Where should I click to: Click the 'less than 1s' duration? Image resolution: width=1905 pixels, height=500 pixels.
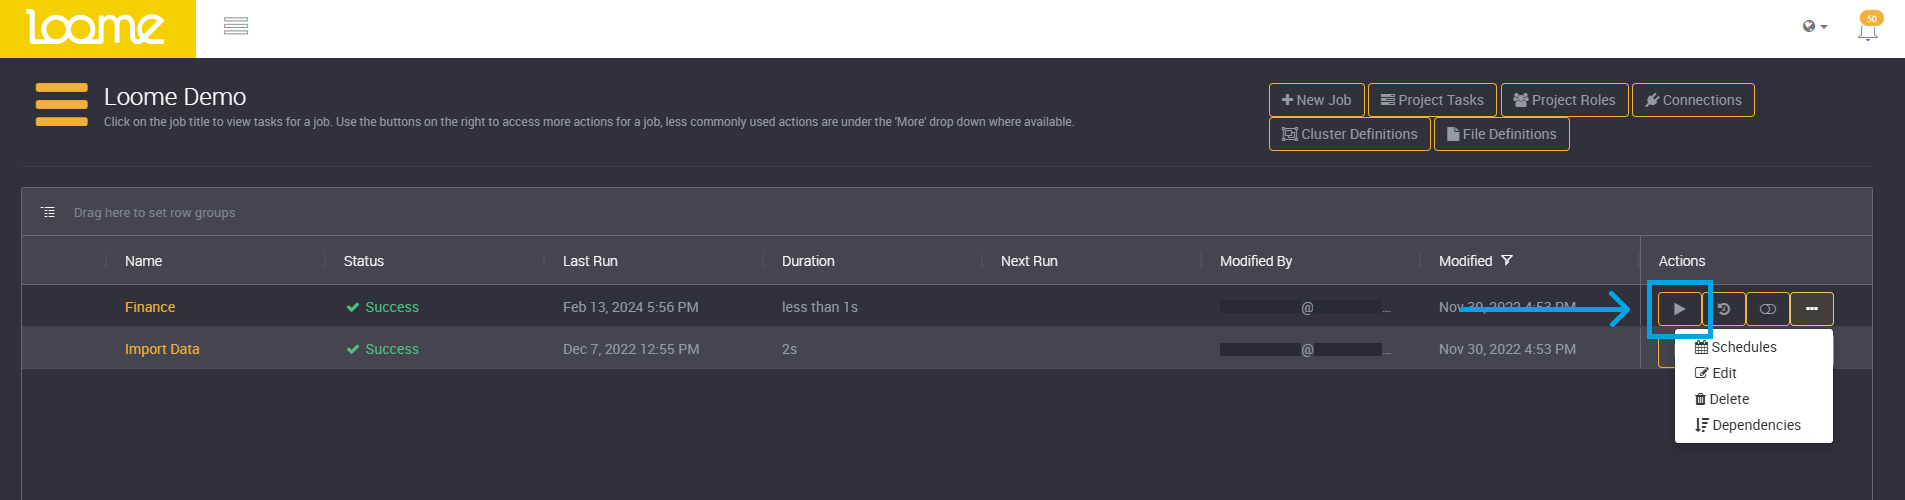coord(820,307)
